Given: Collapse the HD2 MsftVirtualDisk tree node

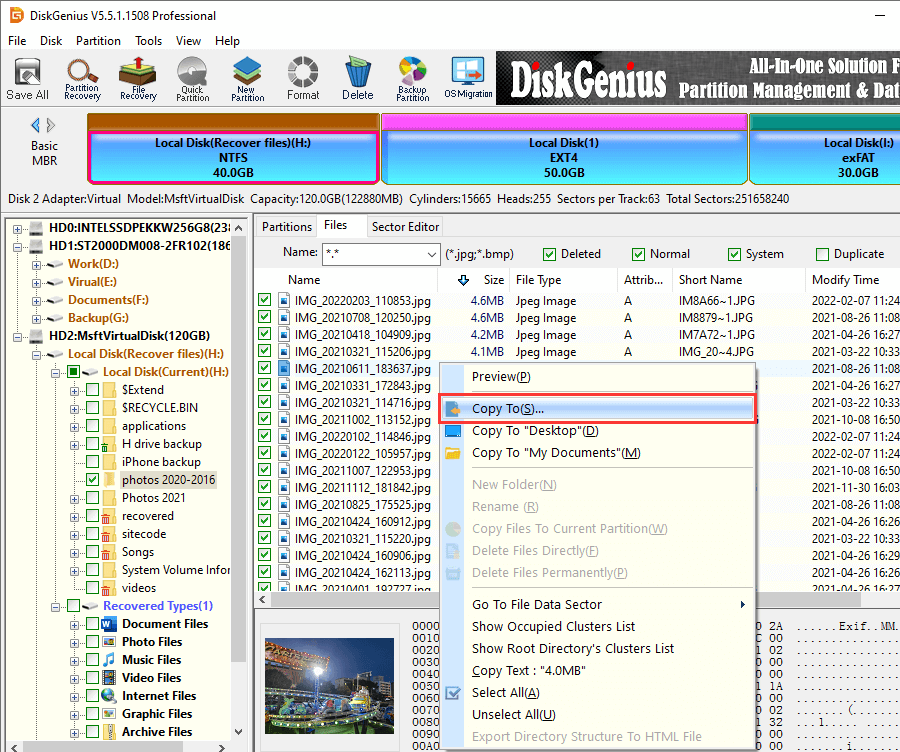Looking at the screenshot, I should click(x=18, y=336).
